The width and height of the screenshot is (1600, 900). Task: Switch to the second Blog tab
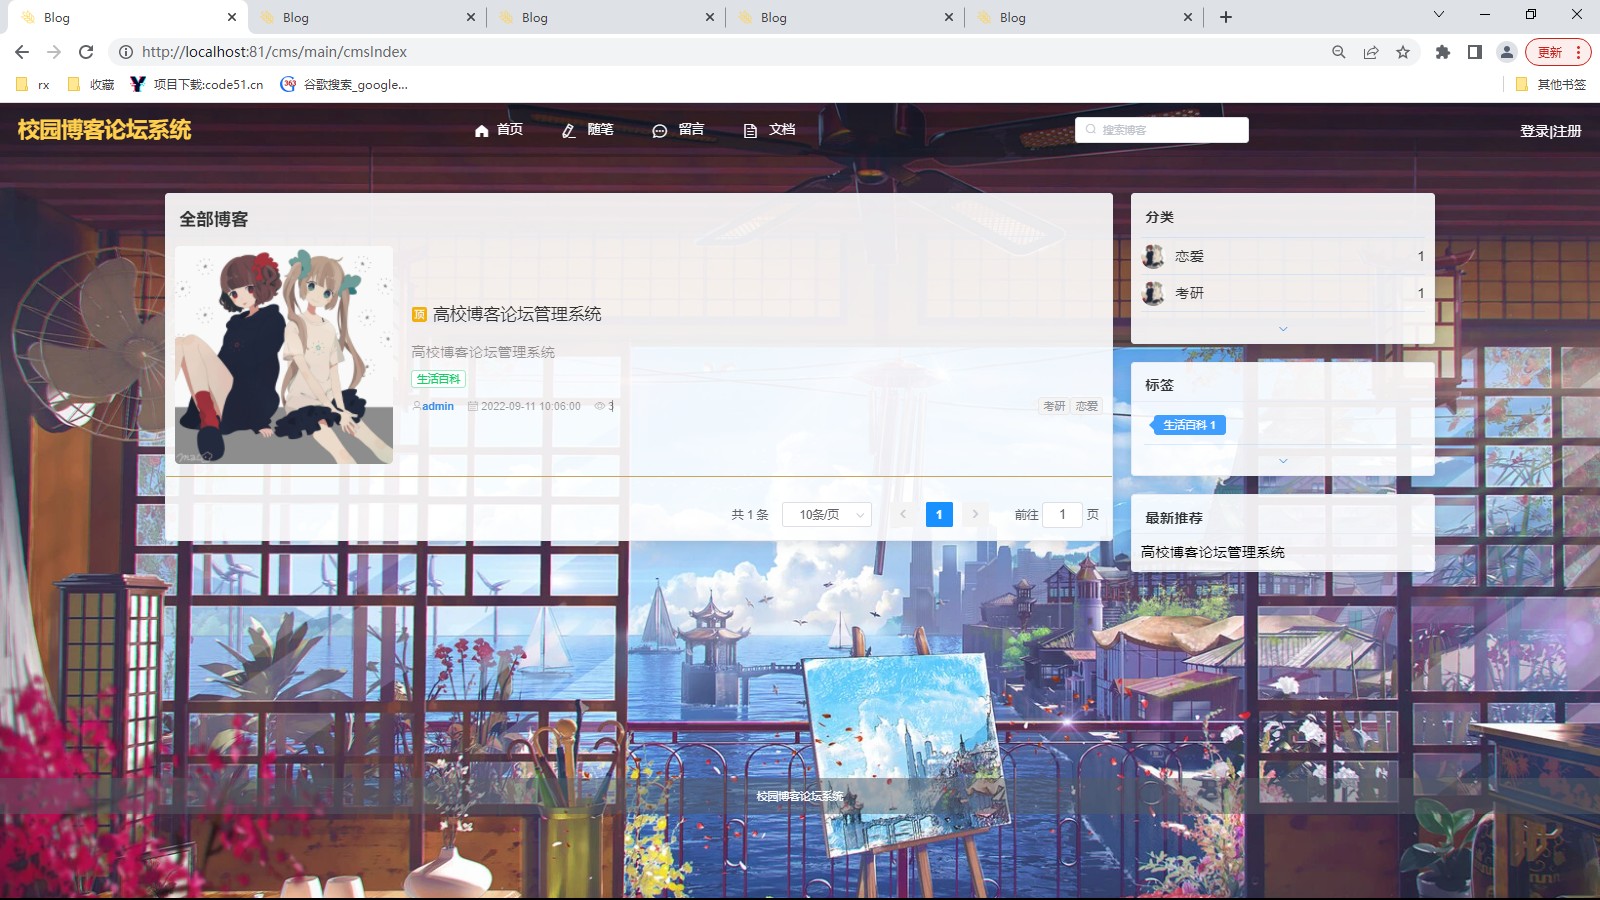click(366, 17)
